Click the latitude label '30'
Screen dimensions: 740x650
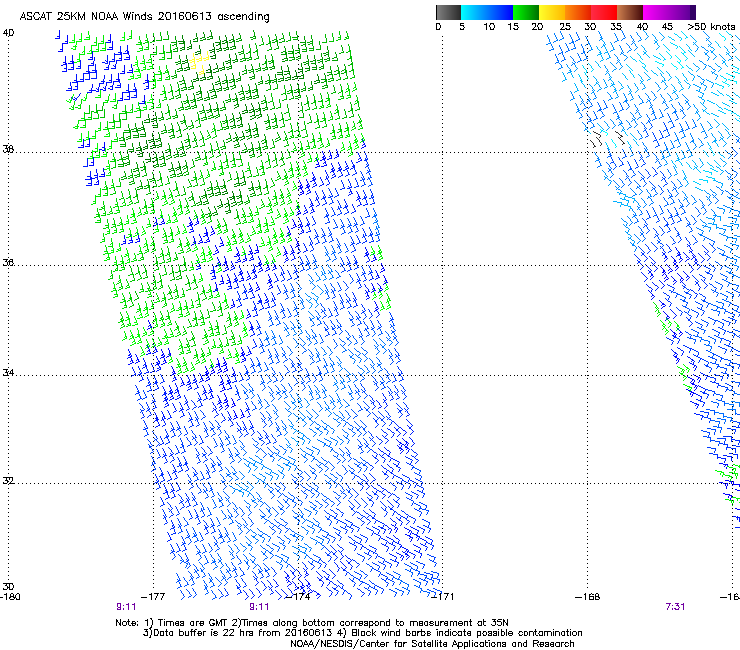pos(8,586)
